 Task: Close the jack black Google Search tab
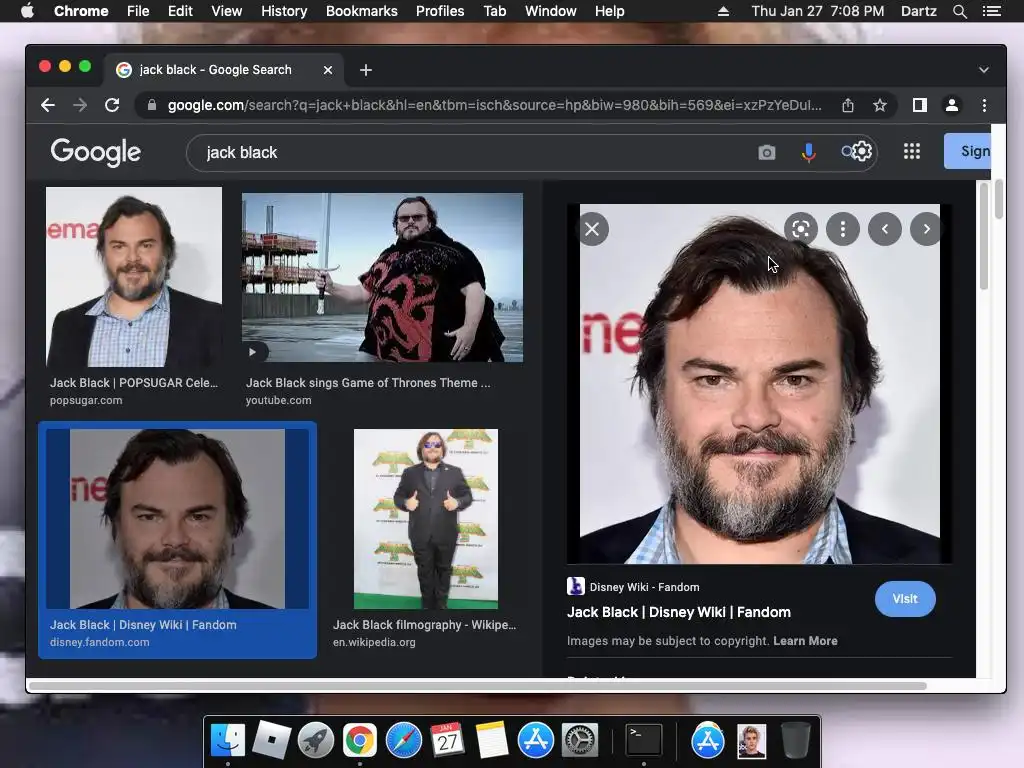(328, 70)
